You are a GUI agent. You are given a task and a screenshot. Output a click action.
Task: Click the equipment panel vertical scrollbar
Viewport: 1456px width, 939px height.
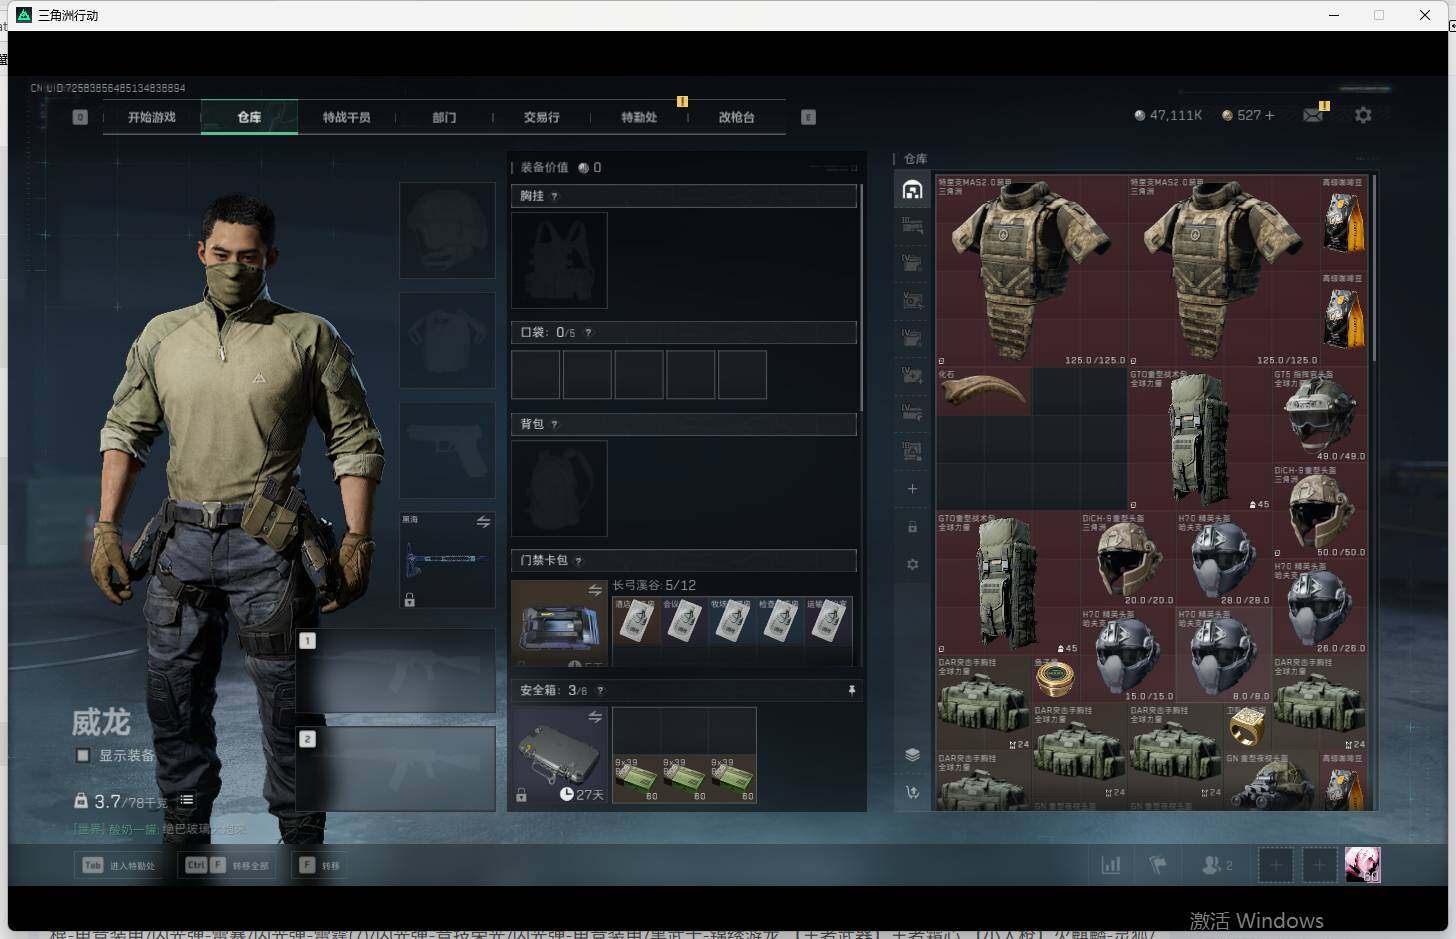point(861,296)
